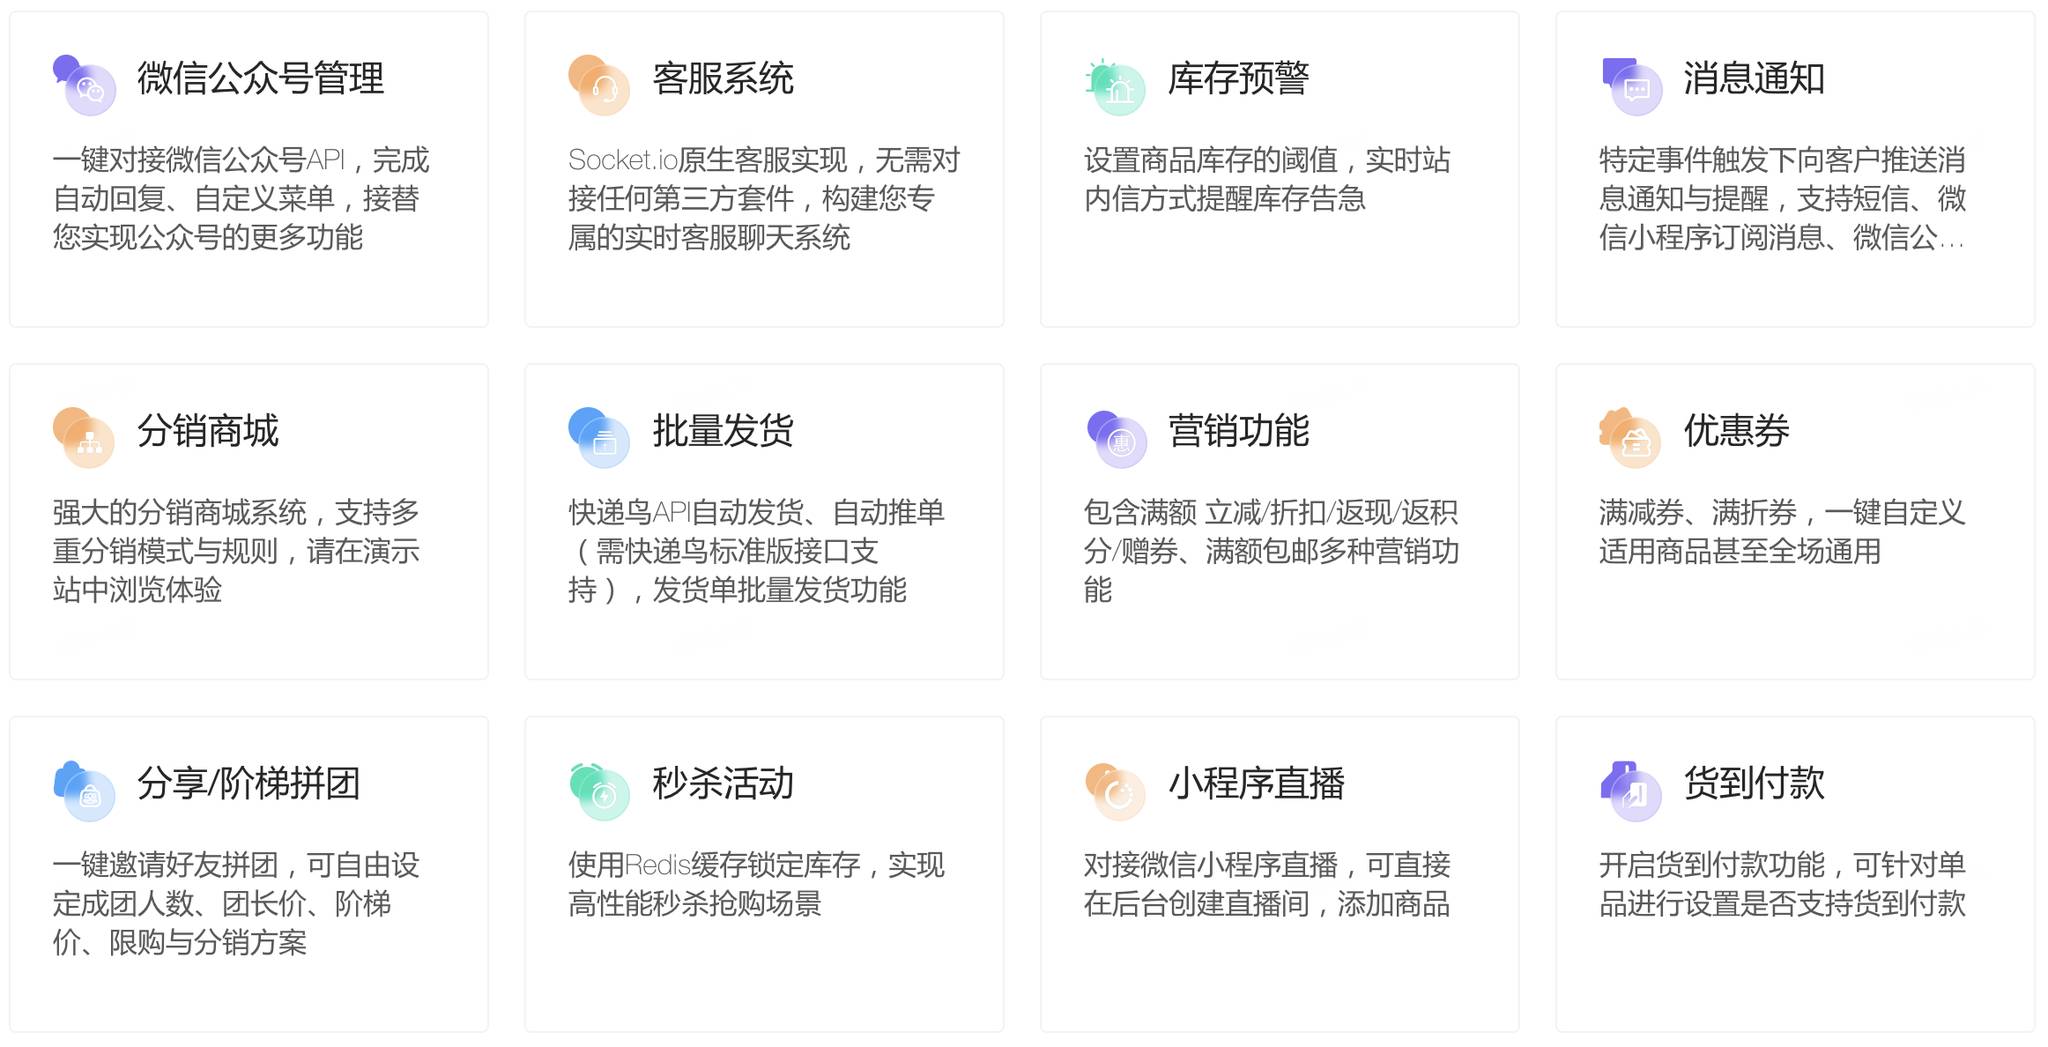Open the 微信公众号管理 heading

click(x=260, y=79)
